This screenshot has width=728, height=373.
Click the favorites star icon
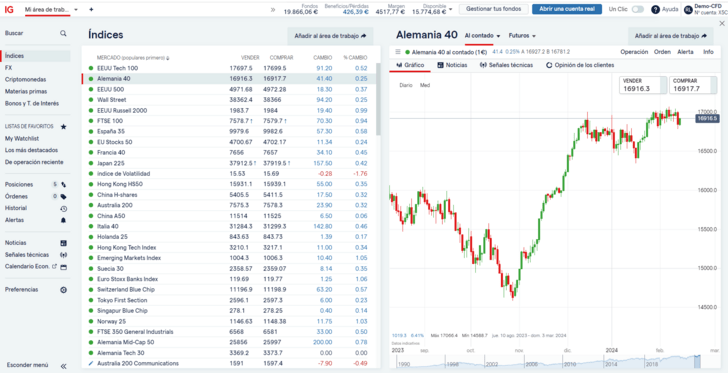64,126
